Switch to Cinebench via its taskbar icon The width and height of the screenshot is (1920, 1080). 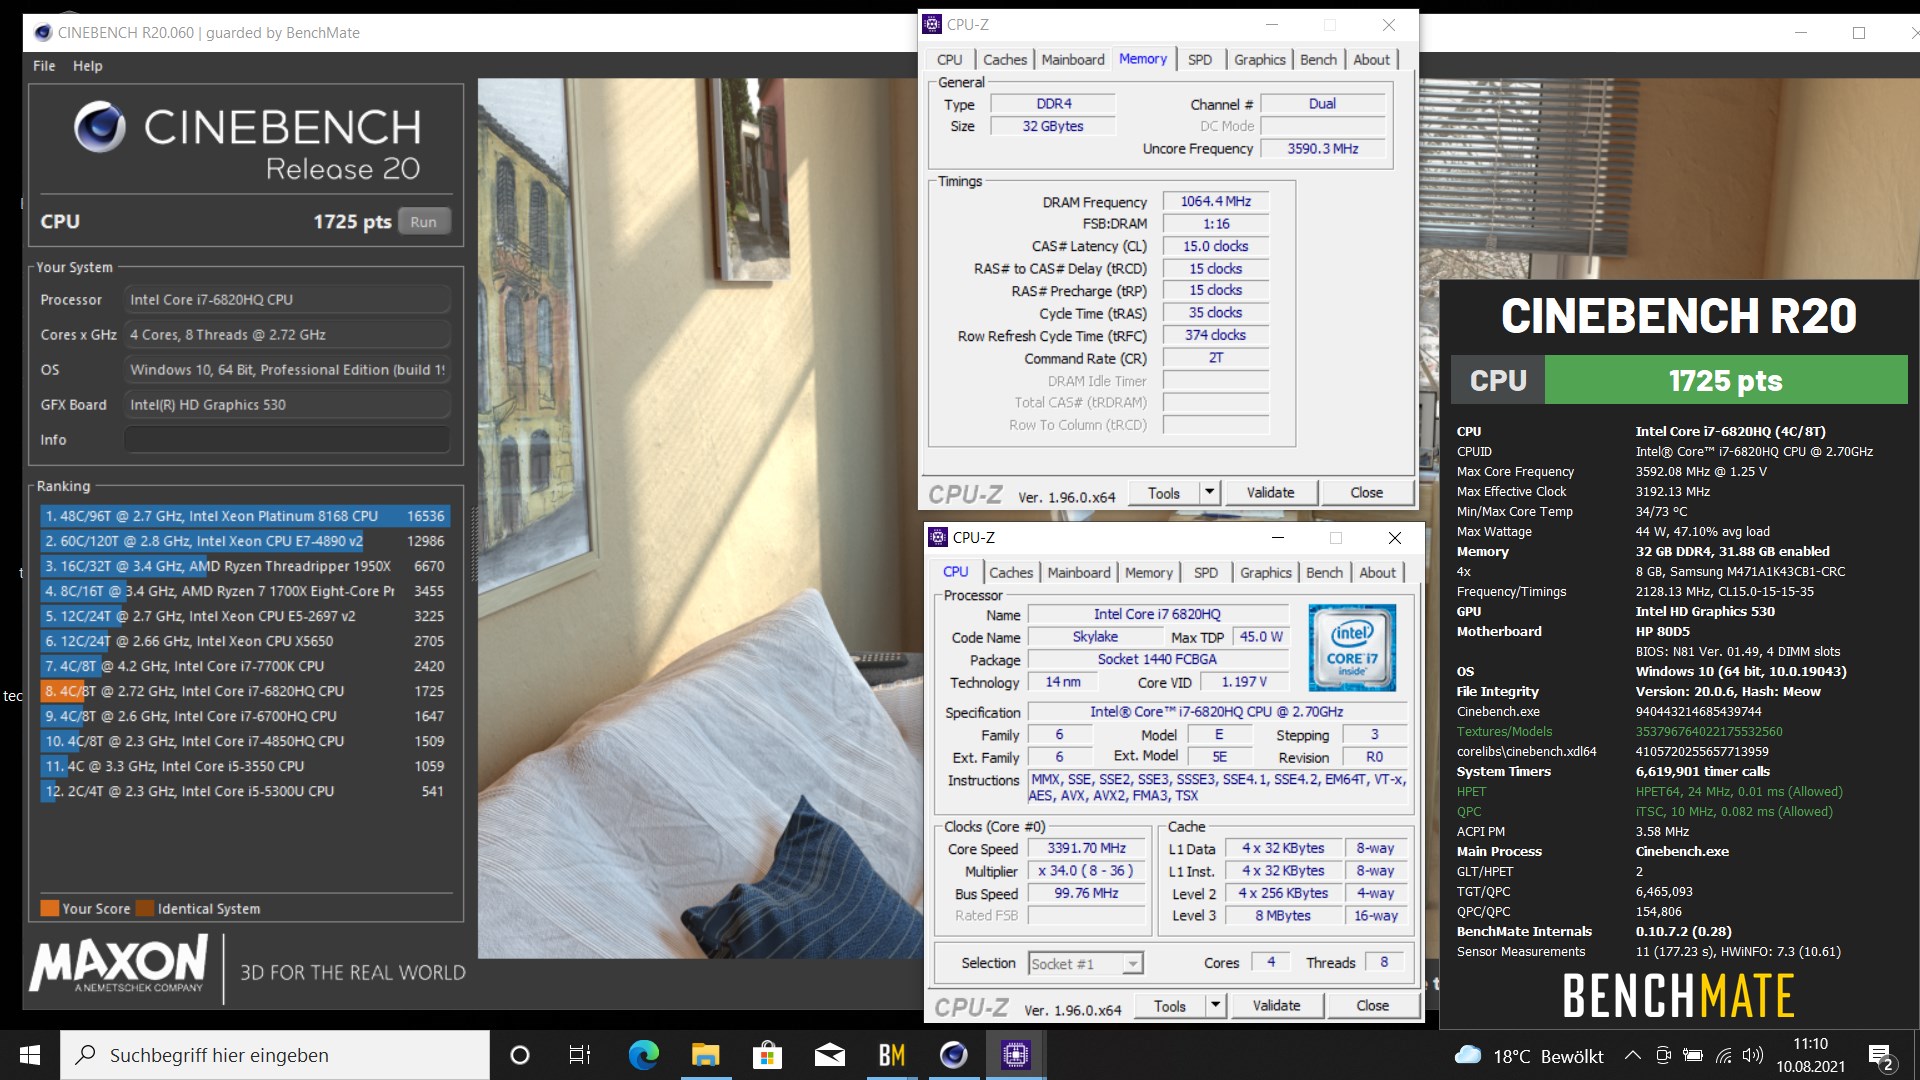pos(953,1055)
